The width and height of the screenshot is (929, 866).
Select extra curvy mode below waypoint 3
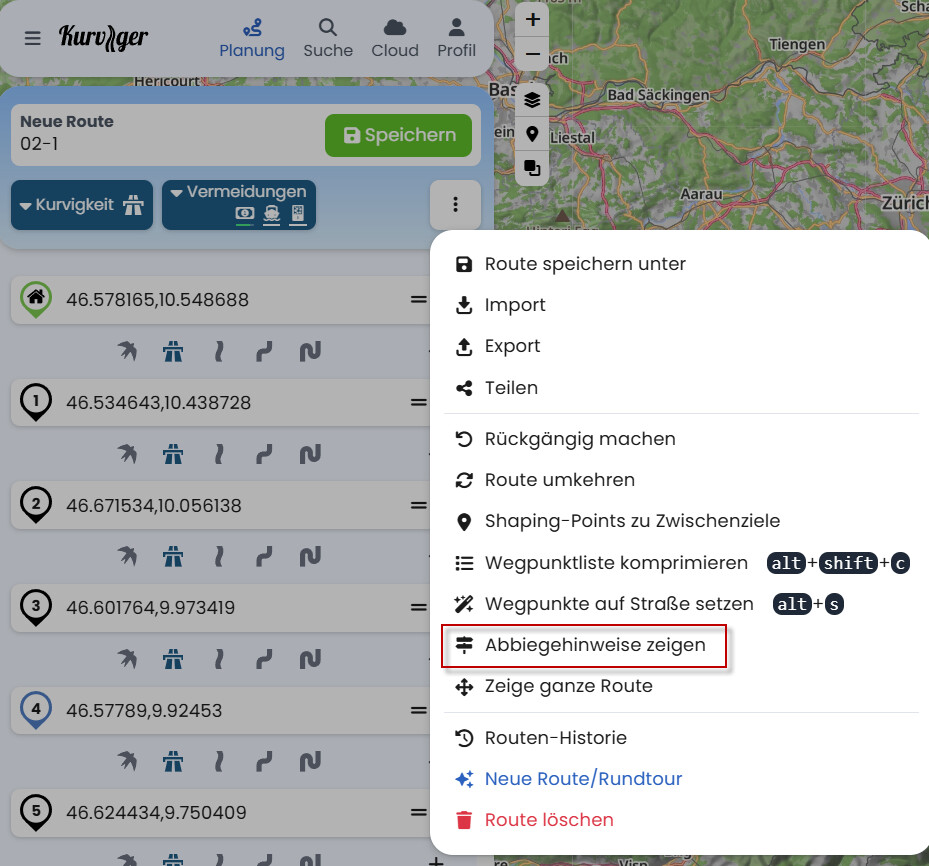[x=310, y=659]
